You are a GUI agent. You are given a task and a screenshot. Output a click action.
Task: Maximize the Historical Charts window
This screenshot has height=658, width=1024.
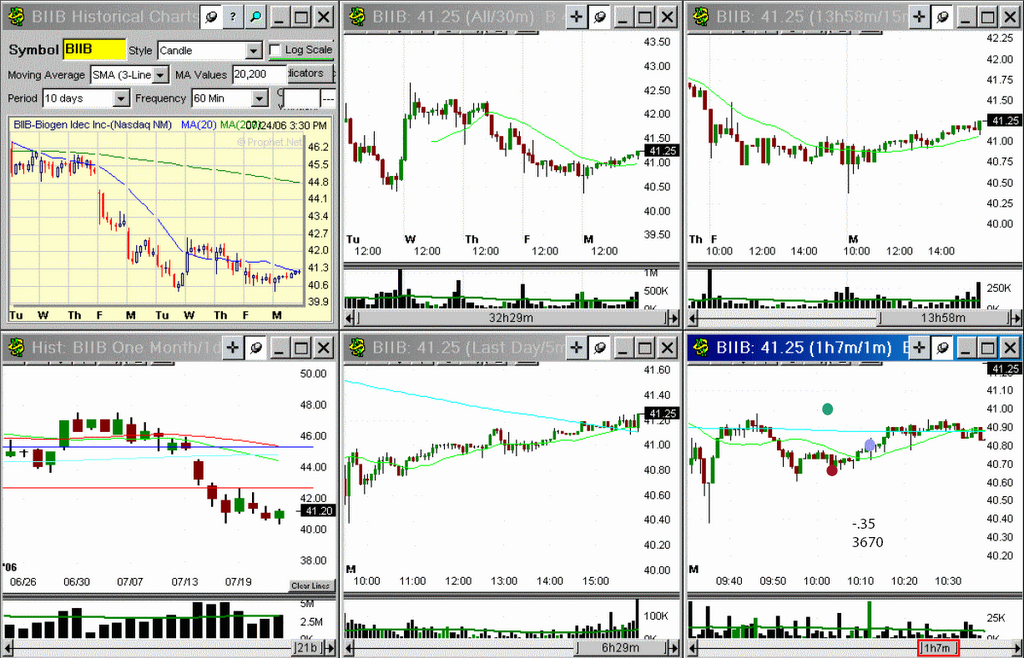pyautogui.click(x=302, y=17)
